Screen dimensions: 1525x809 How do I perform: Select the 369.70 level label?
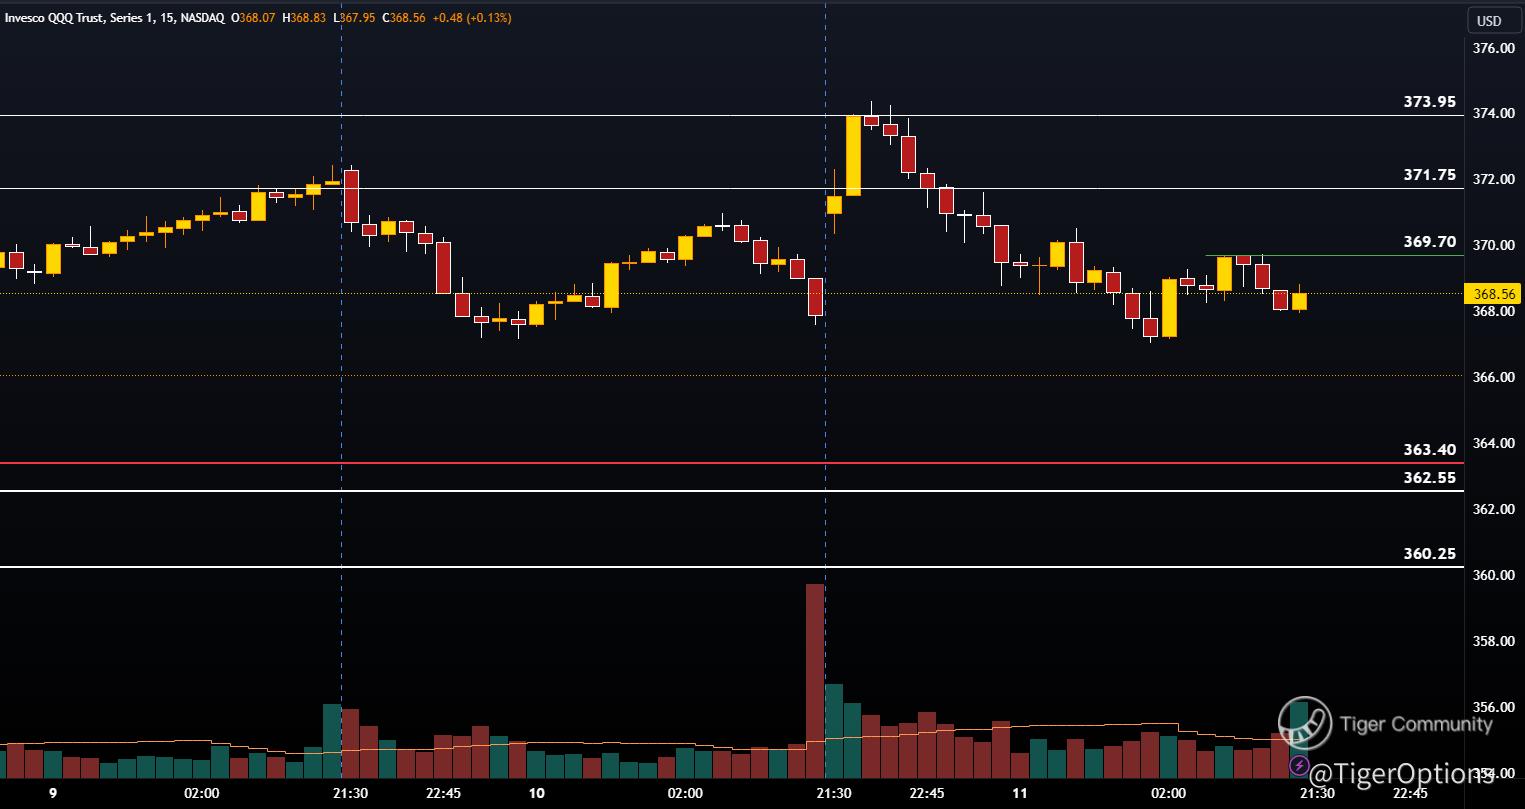1430,242
